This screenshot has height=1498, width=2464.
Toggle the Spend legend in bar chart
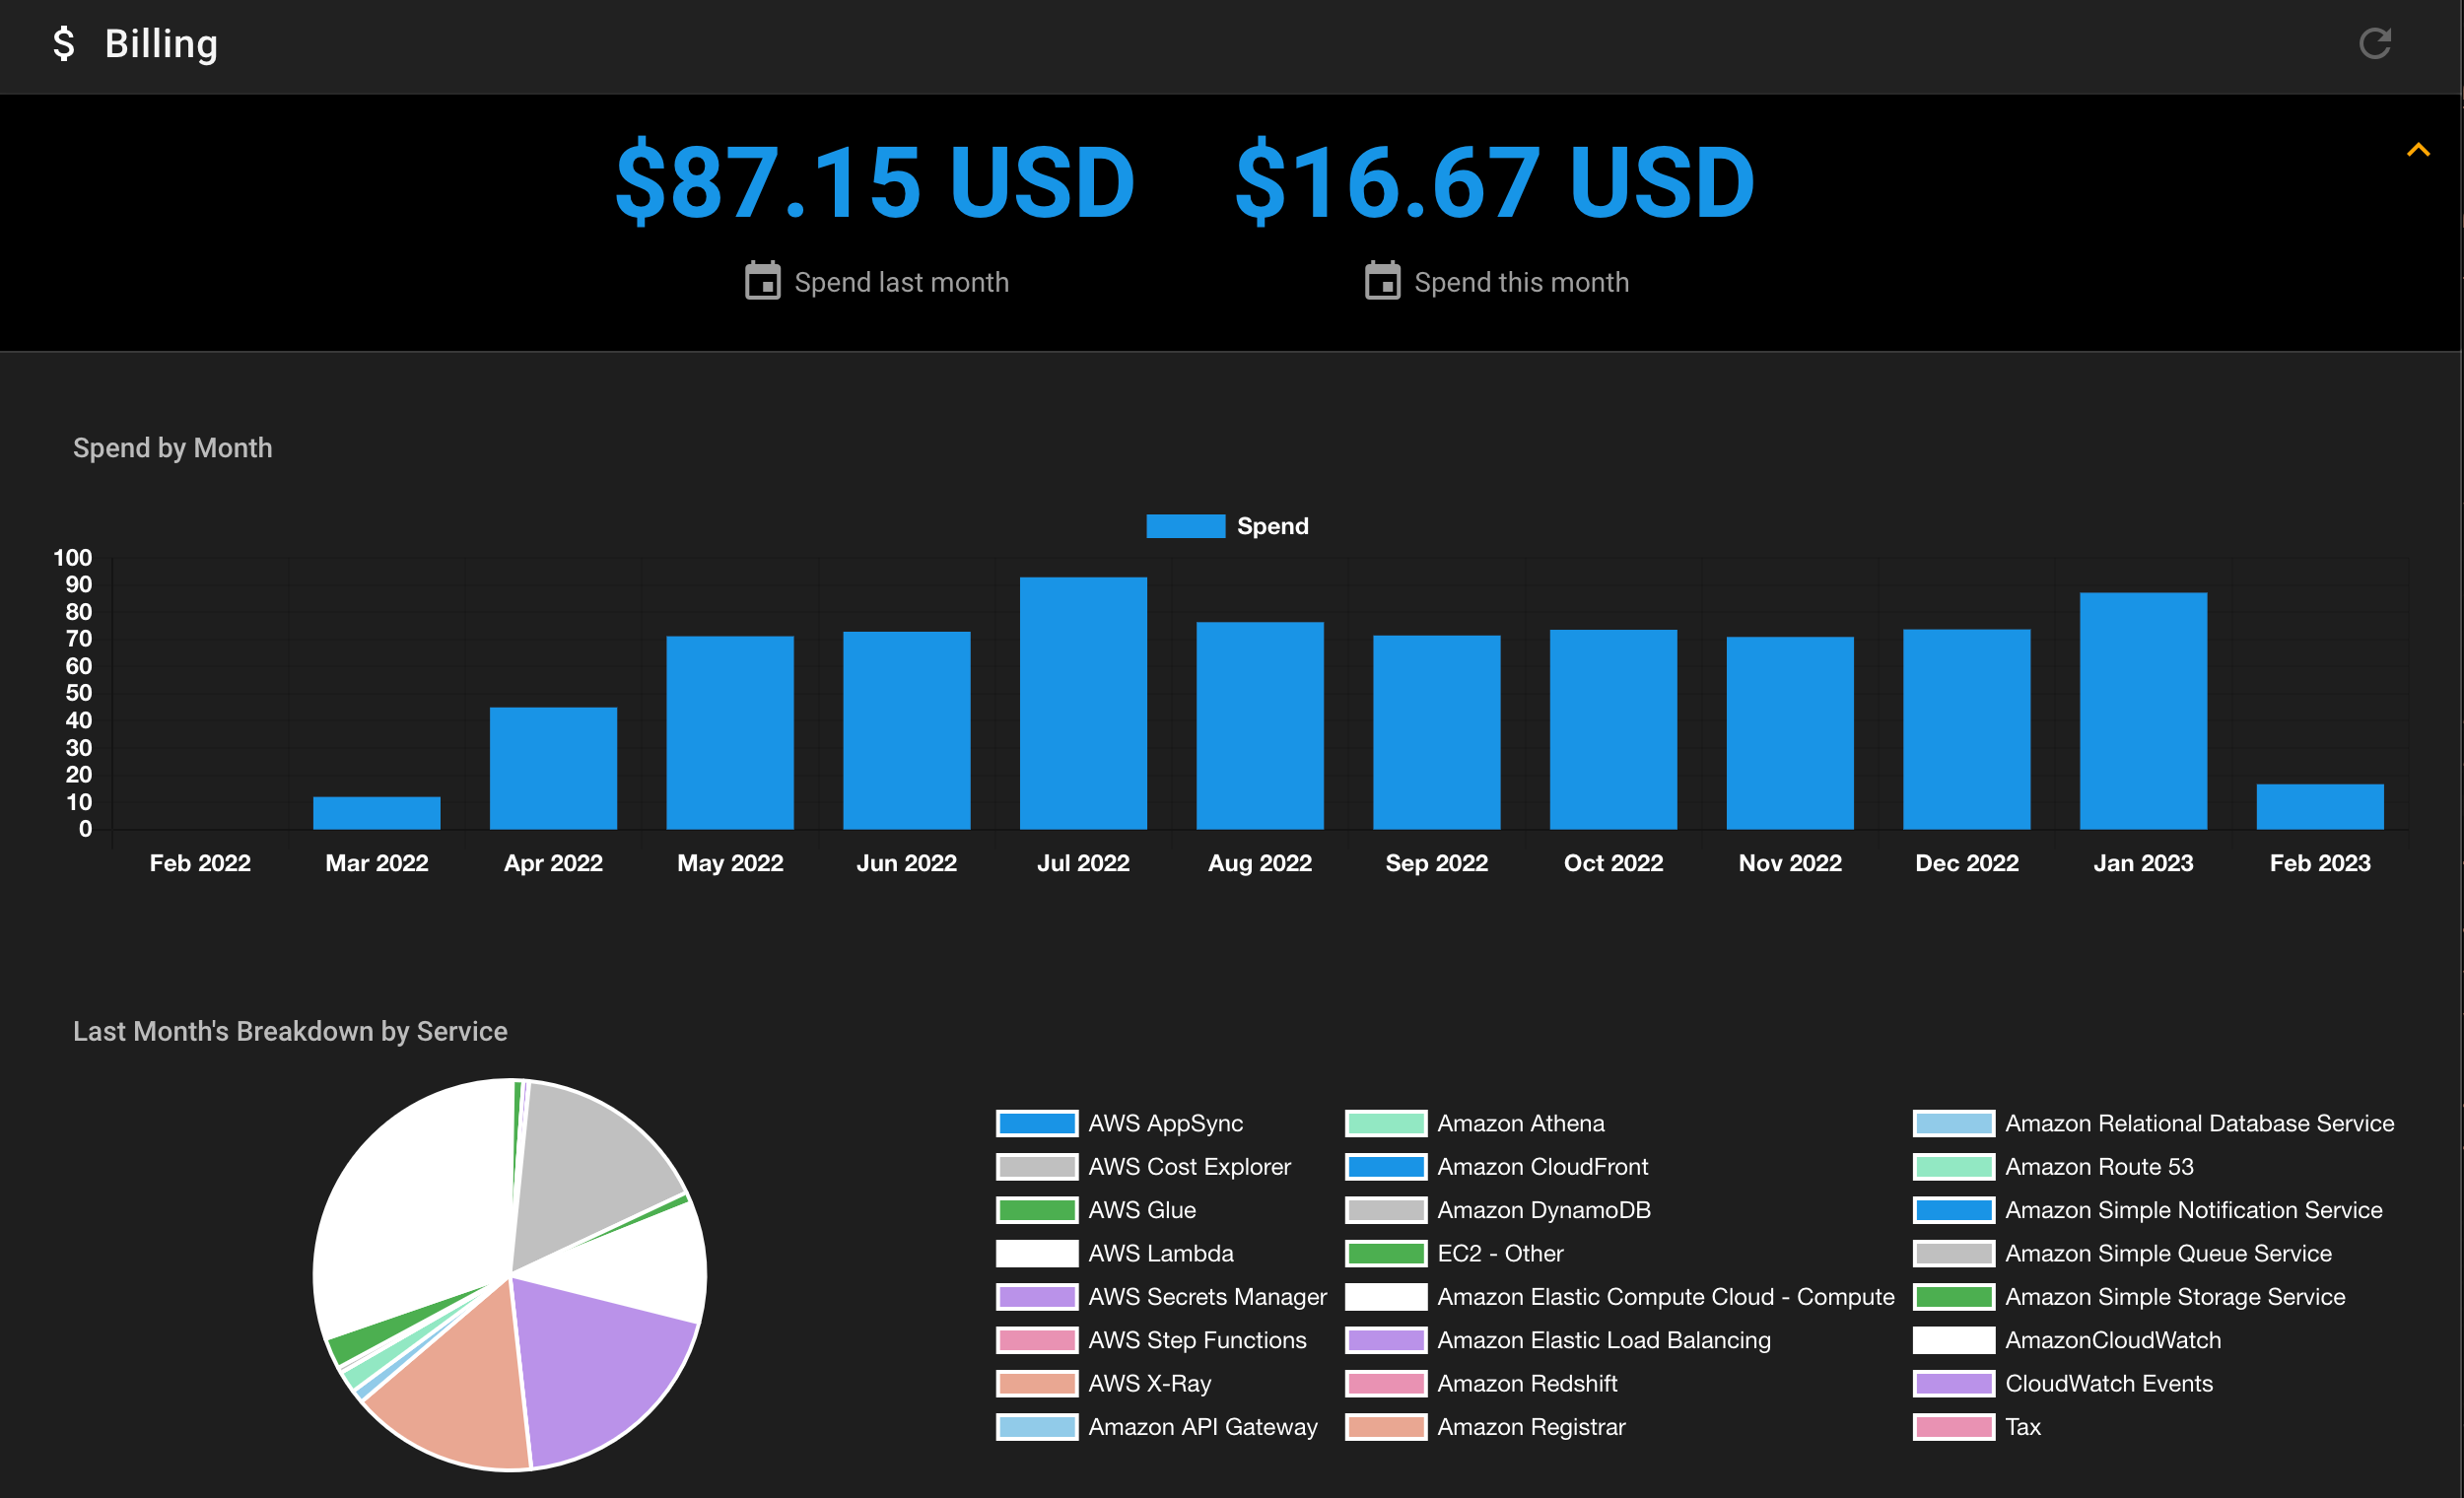[x=1227, y=526]
